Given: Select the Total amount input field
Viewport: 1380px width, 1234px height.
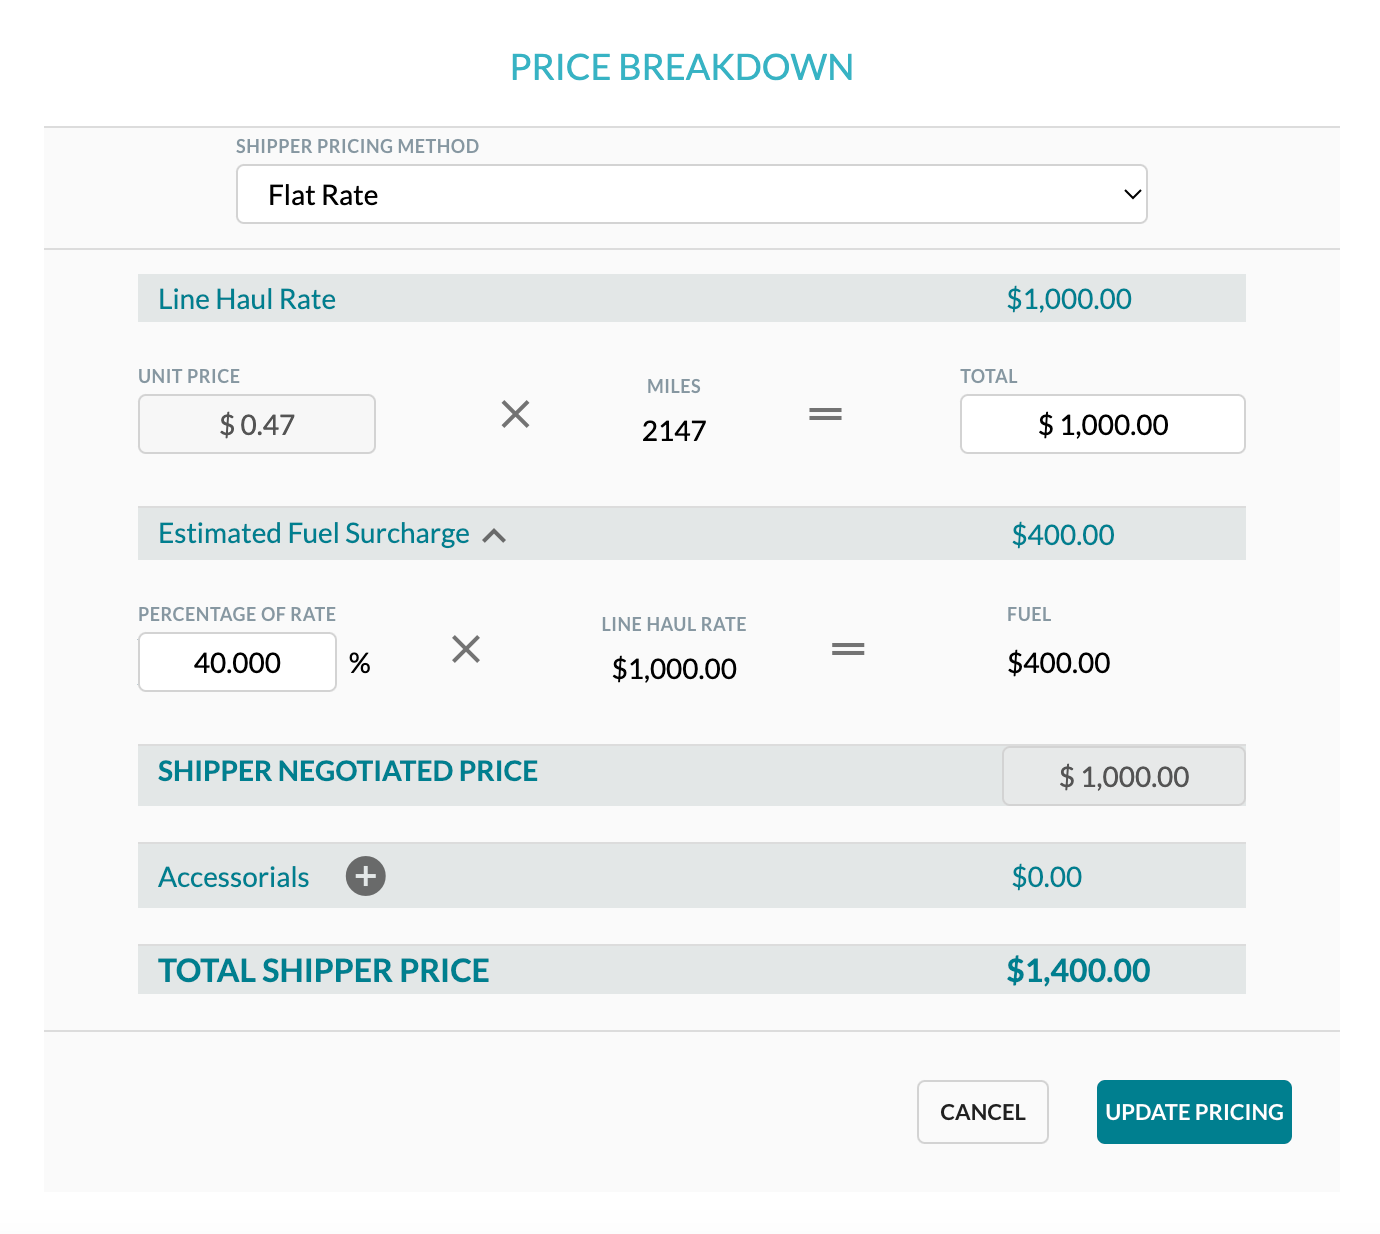Looking at the screenshot, I should [x=1102, y=424].
